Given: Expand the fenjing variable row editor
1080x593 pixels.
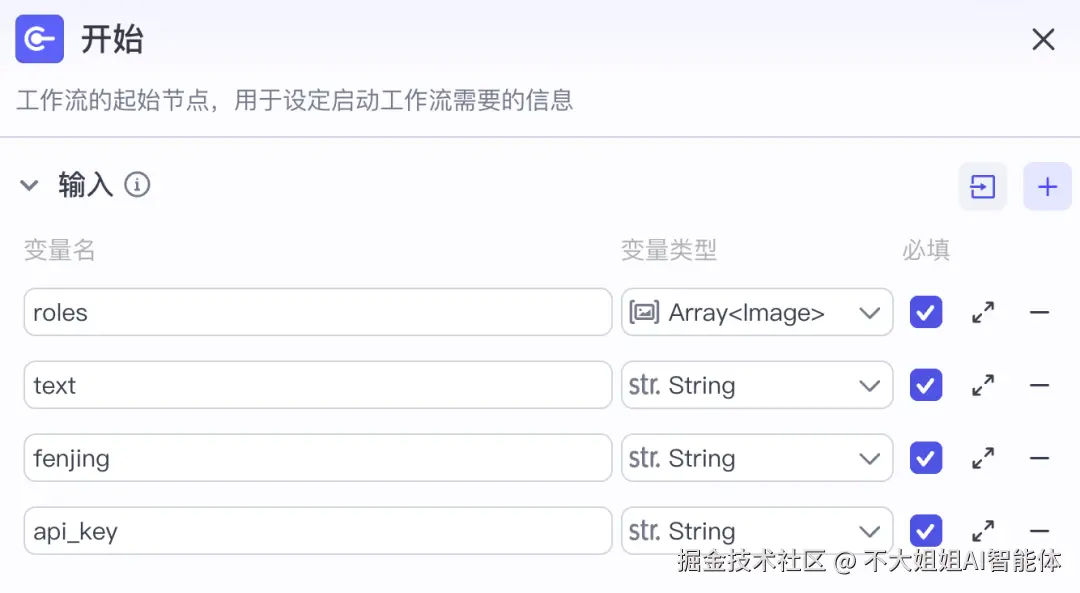Looking at the screenshot, I should [x=983, y=459].
